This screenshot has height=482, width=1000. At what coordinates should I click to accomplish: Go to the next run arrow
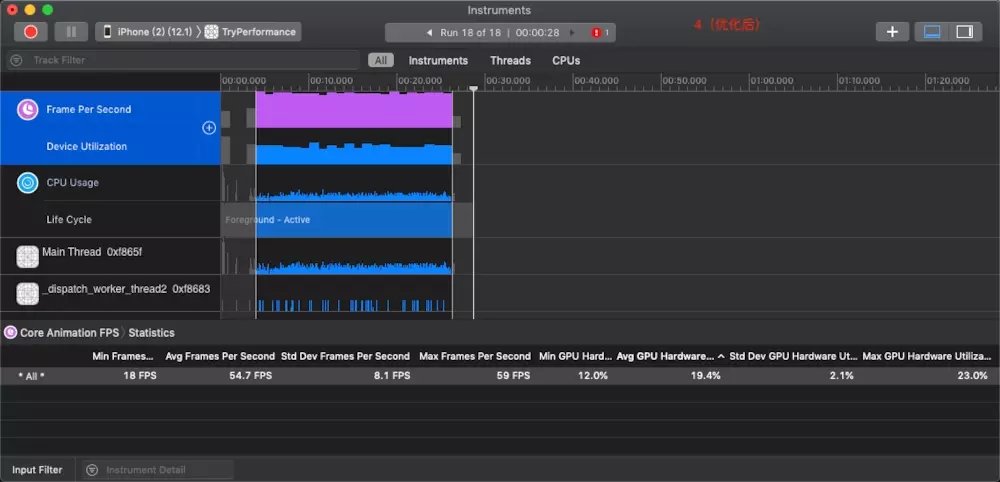(x=572, y=33)
